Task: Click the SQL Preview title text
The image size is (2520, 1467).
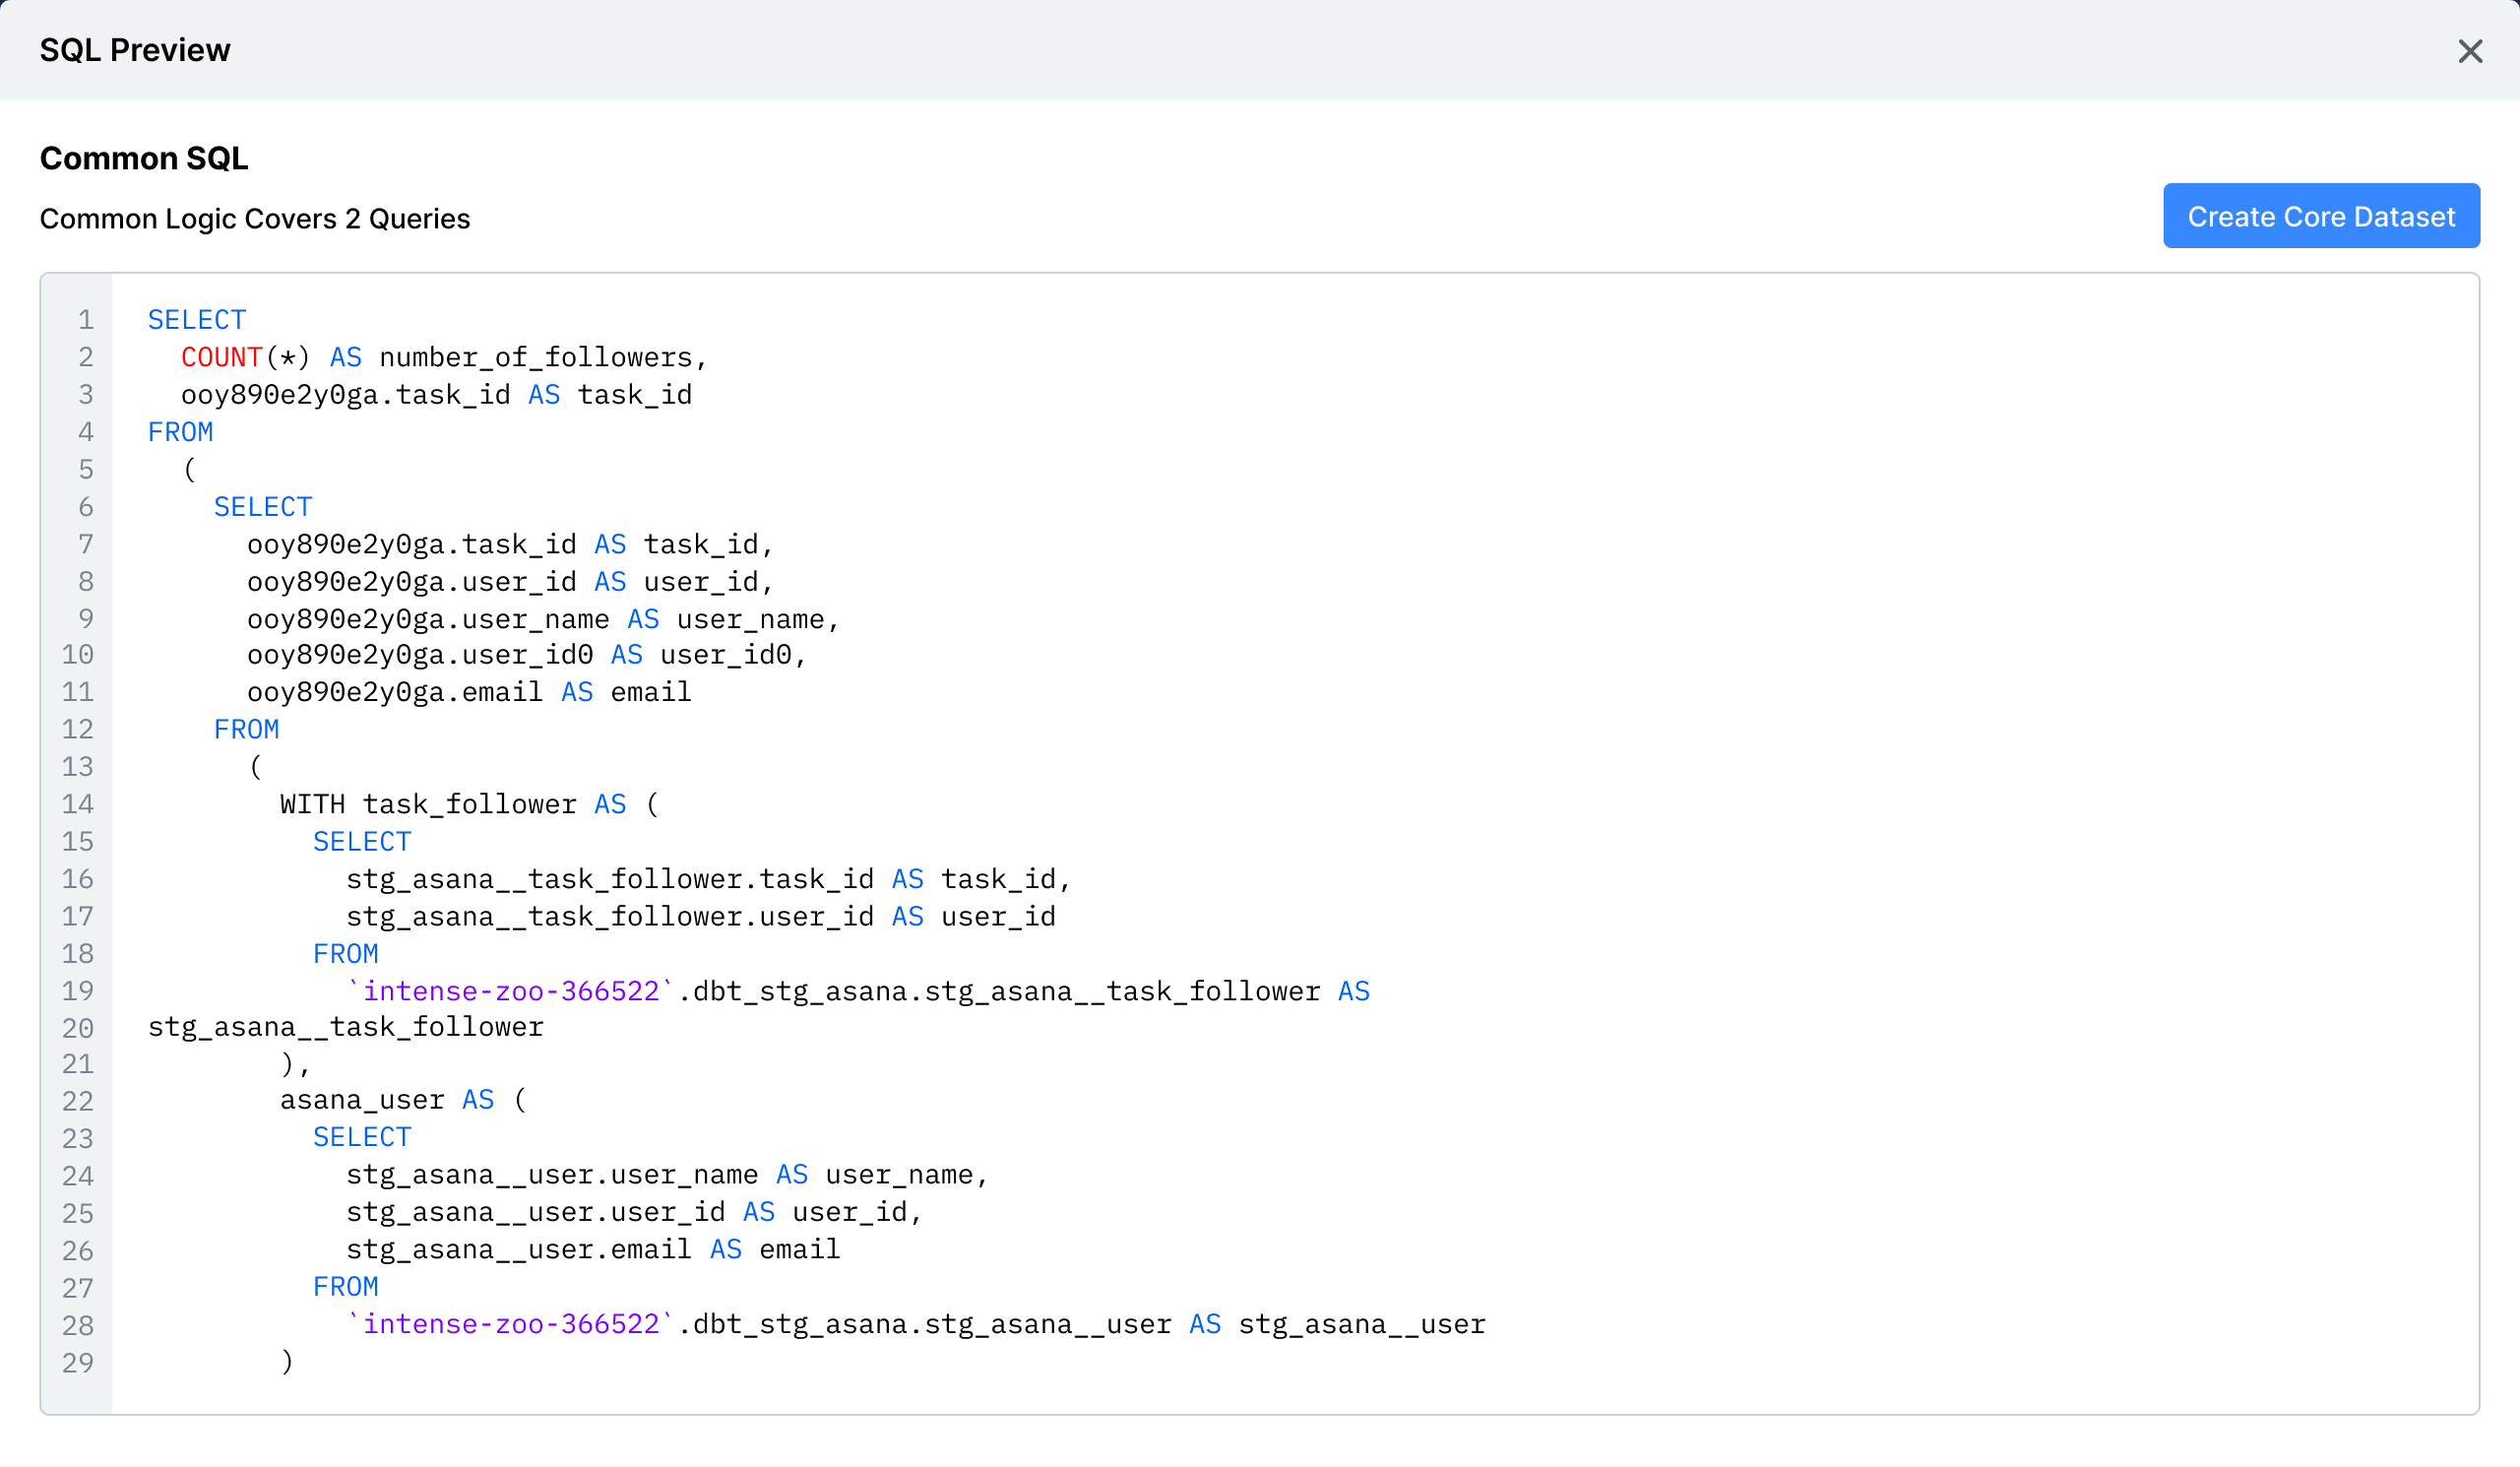Action: click(135, 50)
